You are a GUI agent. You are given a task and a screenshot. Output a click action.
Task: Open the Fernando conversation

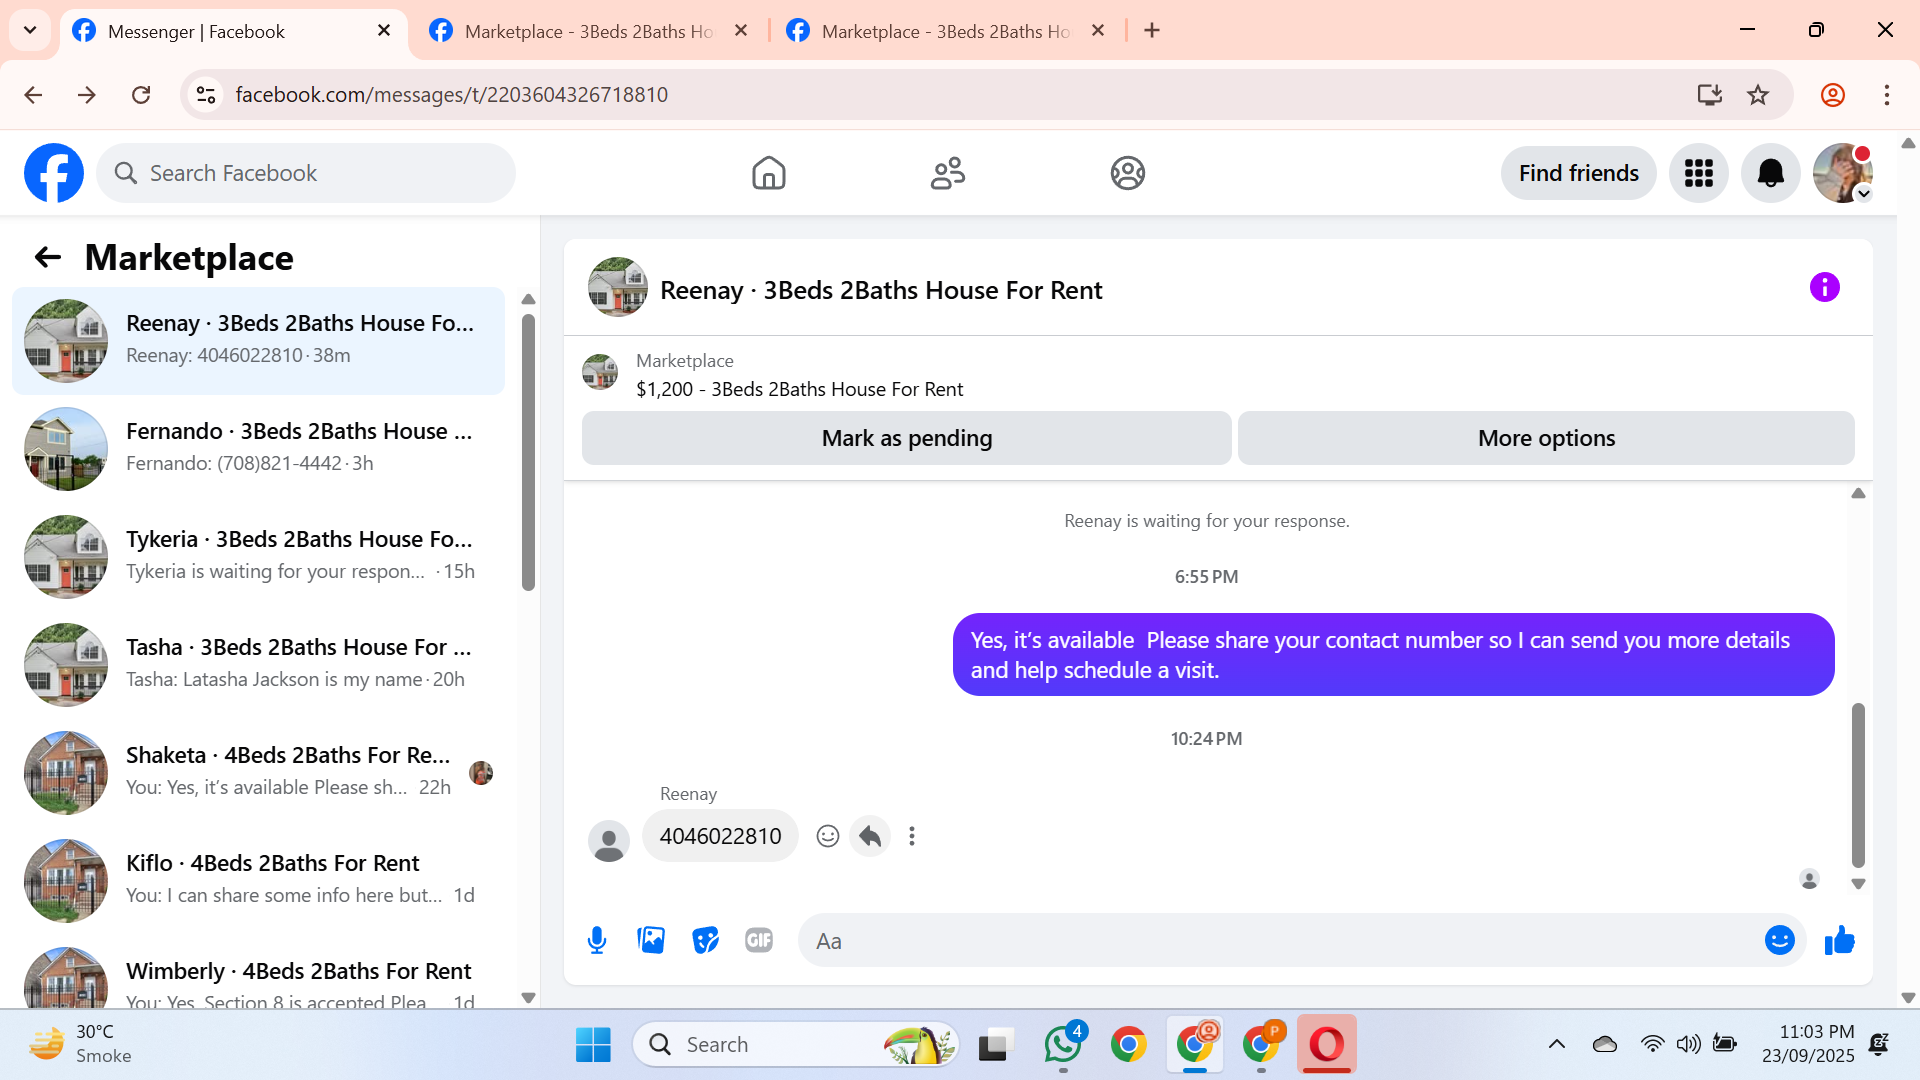click(x=258, y=449)
